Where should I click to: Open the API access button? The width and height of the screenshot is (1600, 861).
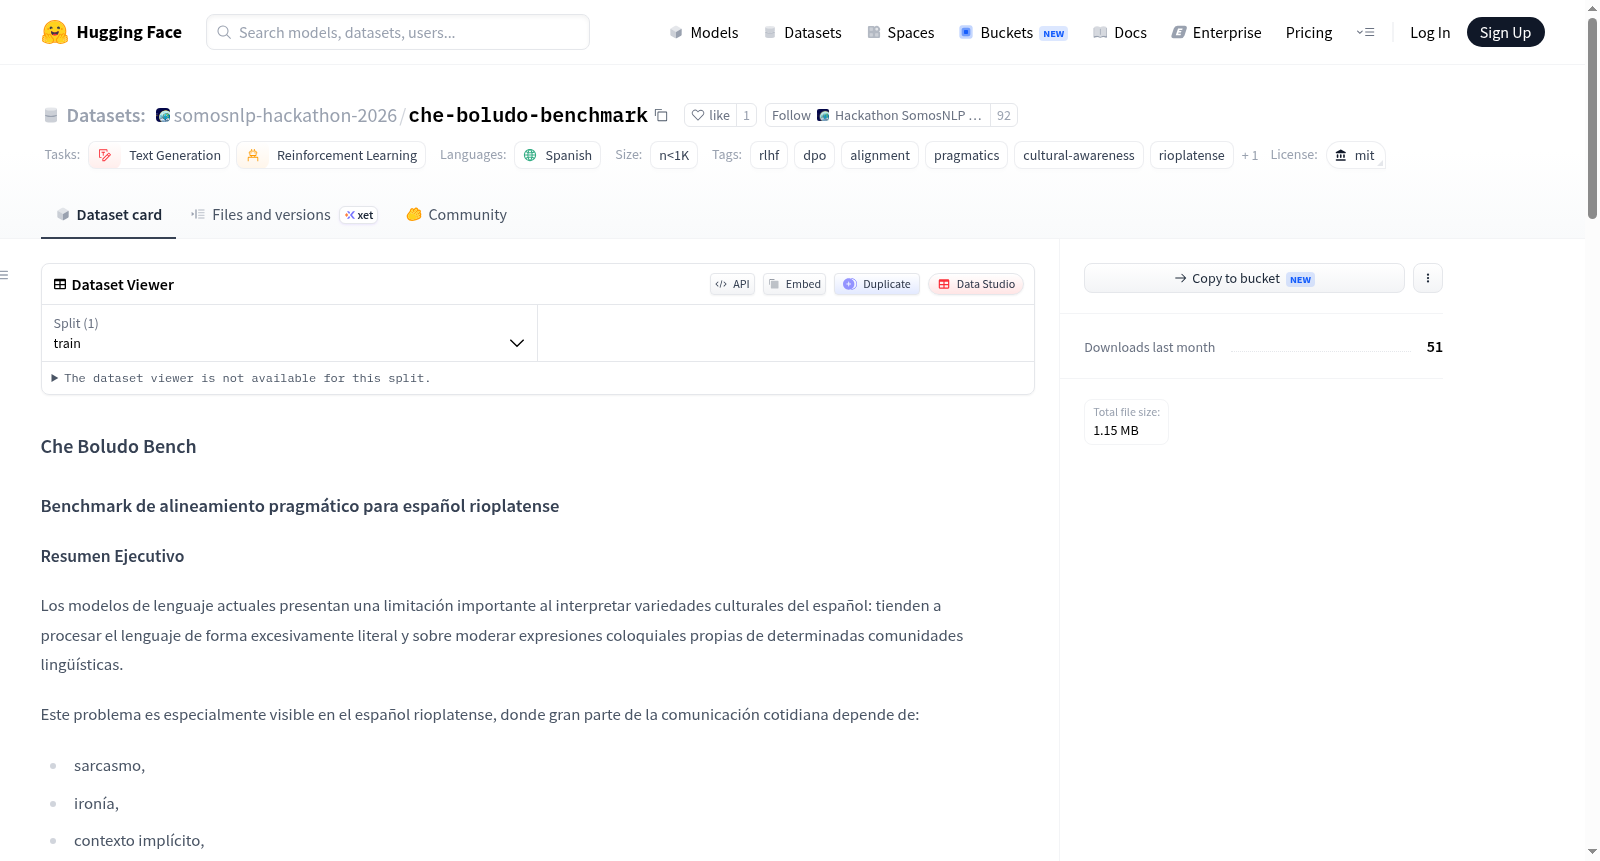pos(732,284)
